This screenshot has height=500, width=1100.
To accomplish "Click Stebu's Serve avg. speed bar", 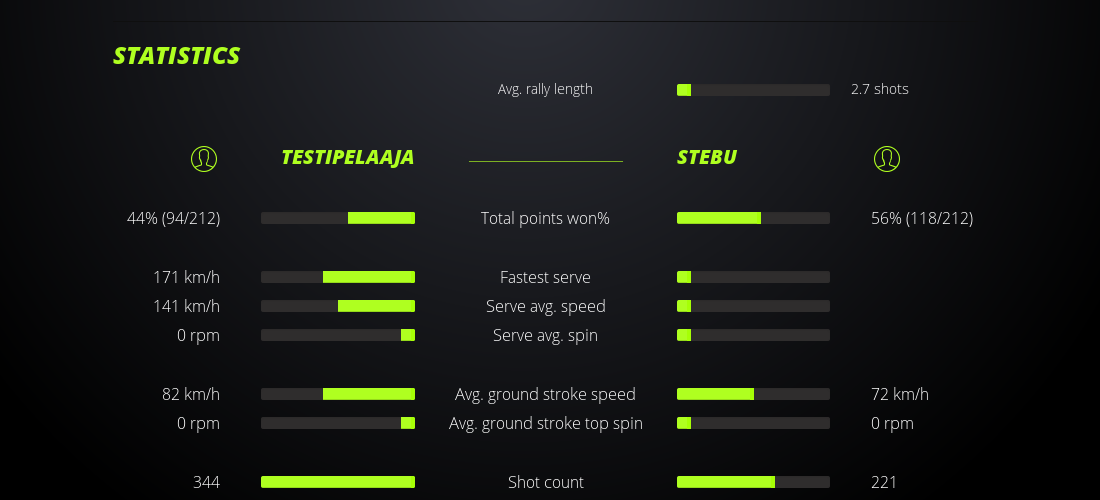I will tap(753, 306).
